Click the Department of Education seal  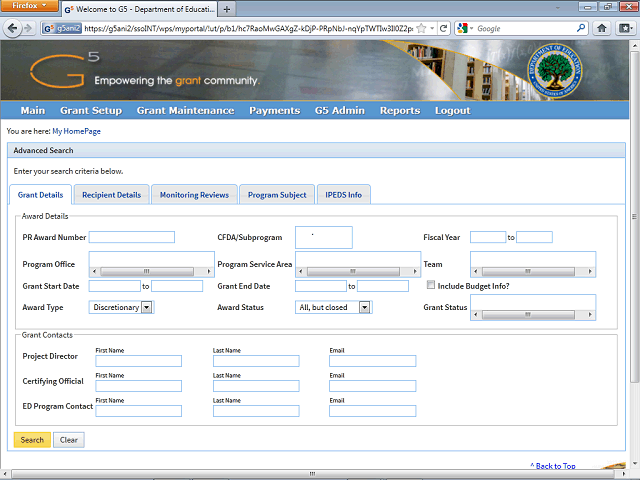pyautogui.click(x=555, y=71)
